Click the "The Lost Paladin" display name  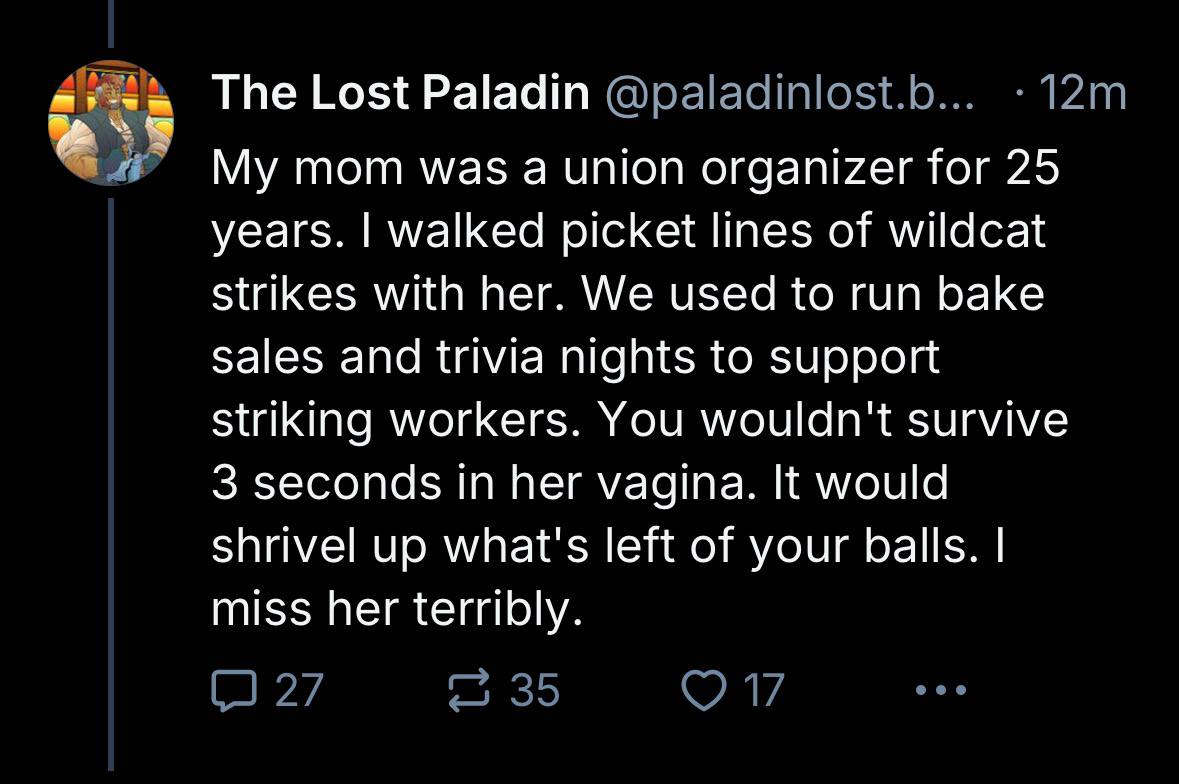[x=400, y=95]
